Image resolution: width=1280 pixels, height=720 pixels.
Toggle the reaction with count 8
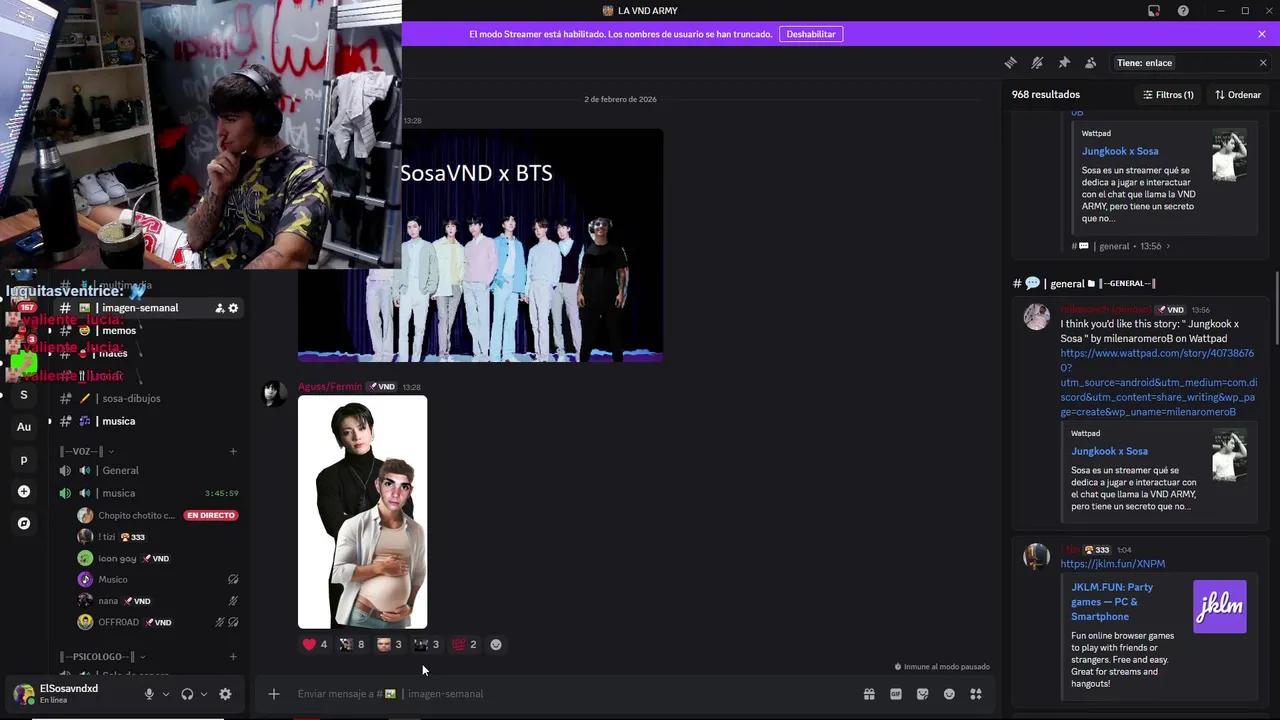(x=352, y=645)
